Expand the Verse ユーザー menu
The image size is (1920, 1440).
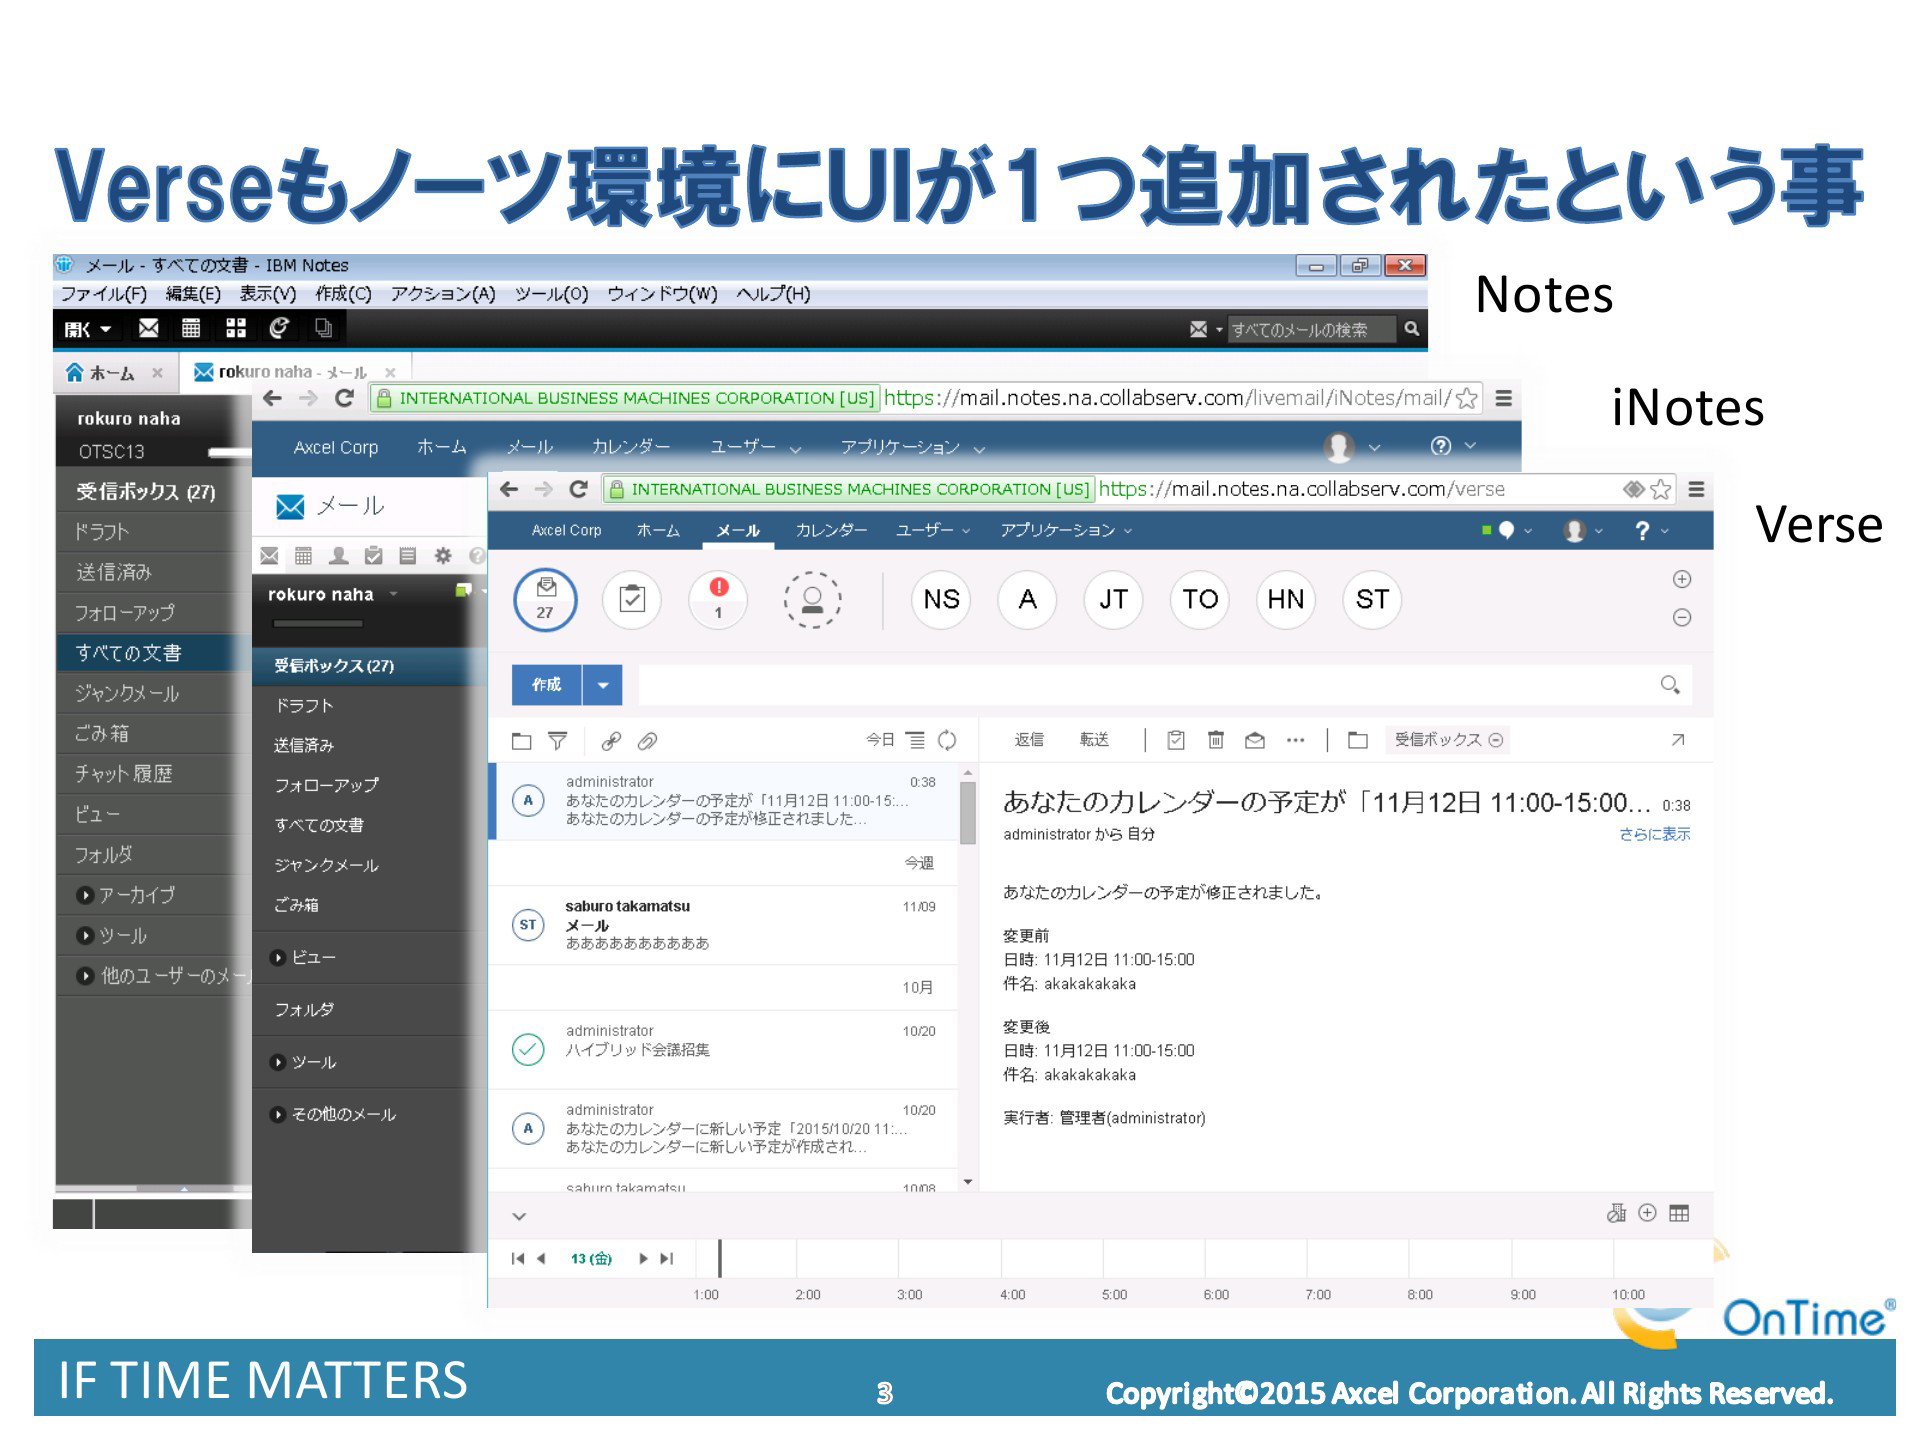click(x=933, y=530)
